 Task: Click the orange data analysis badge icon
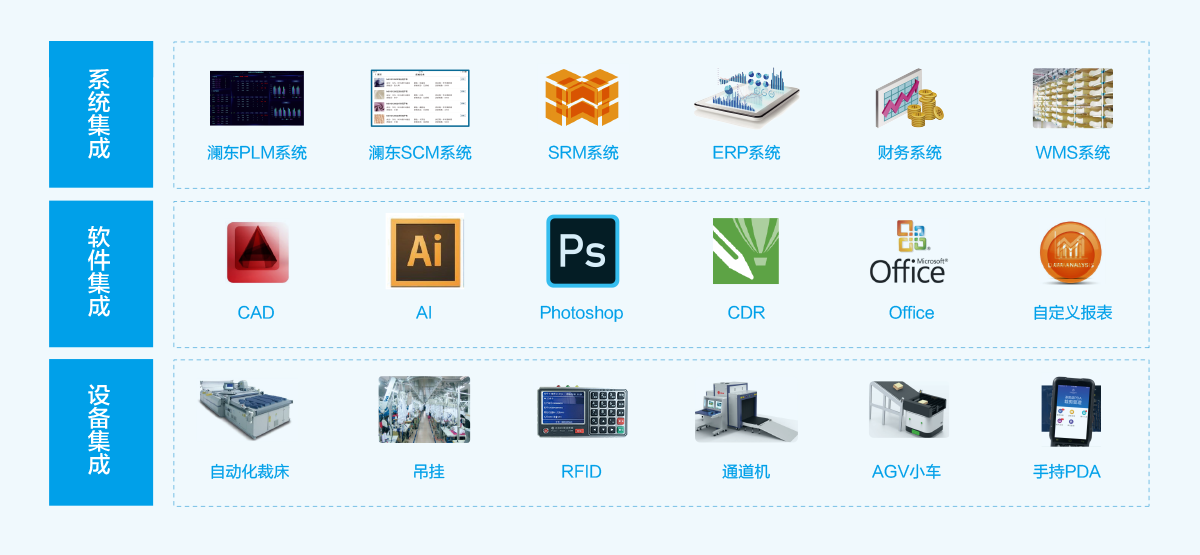[1072, 251]
